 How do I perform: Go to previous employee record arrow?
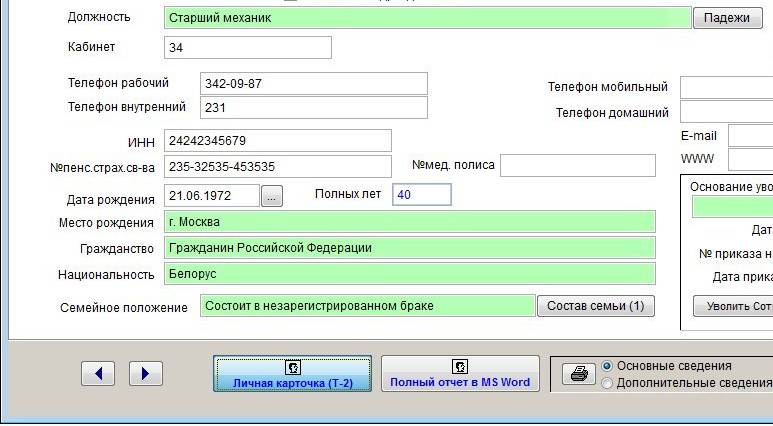tap(98, 374)
